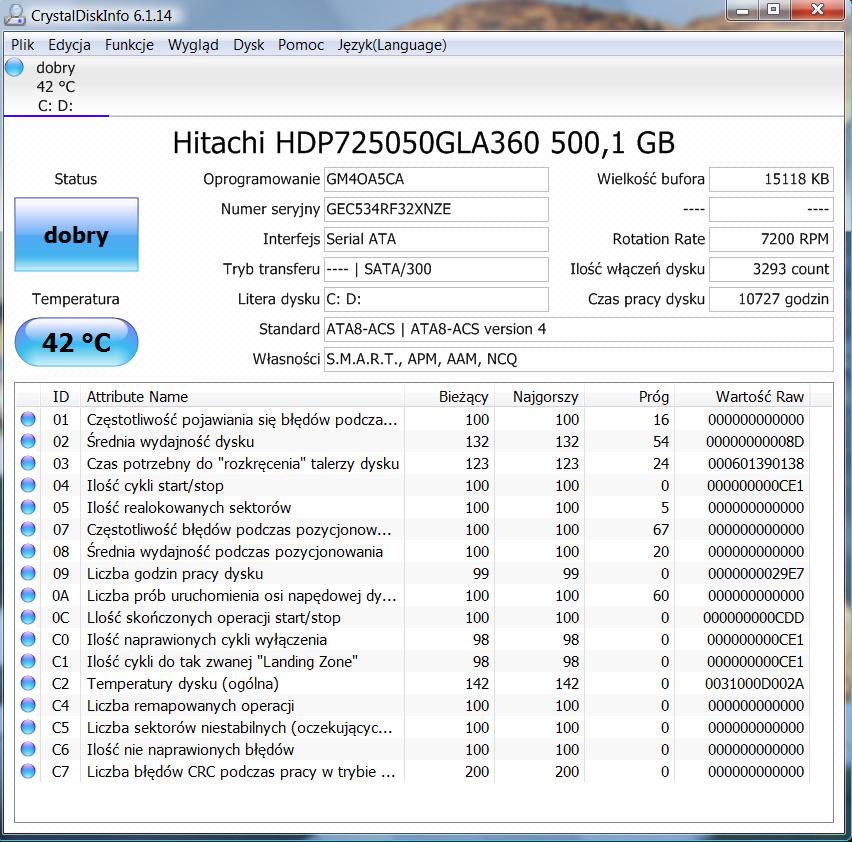The image size is (852, 842).
Task: Click status circle icon of attribute 04
Action: 28,485
